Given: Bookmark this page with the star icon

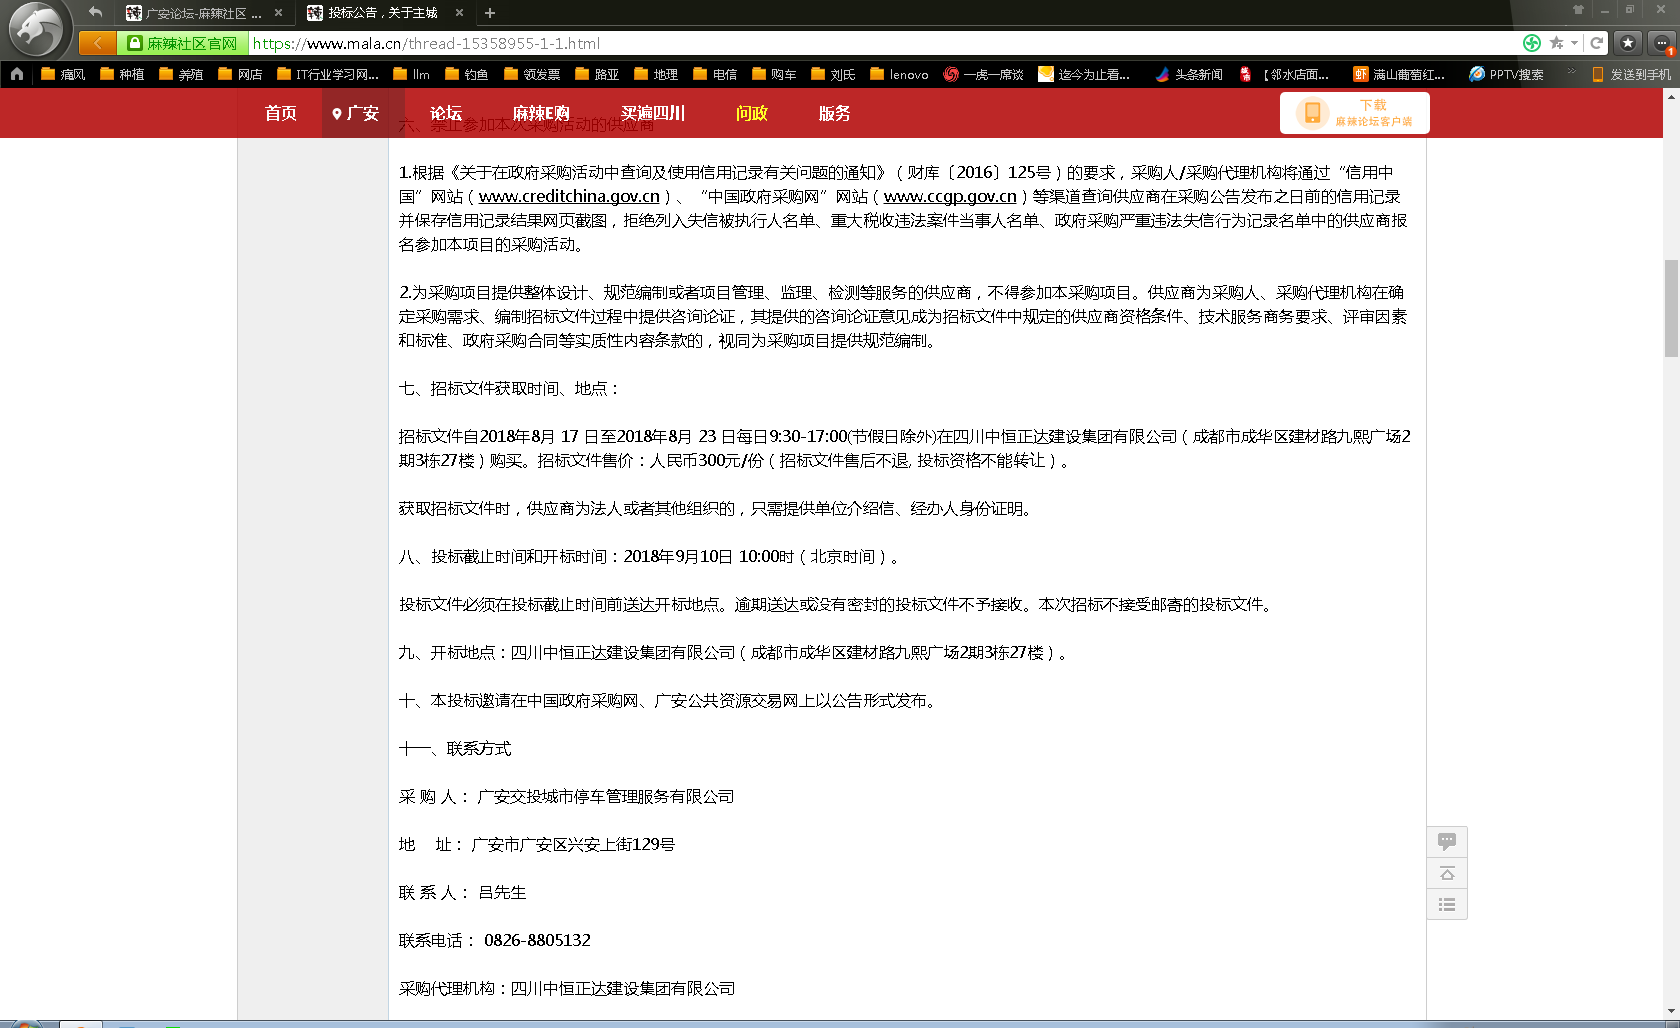Looking at the screenshot, I should [1556, 43].
